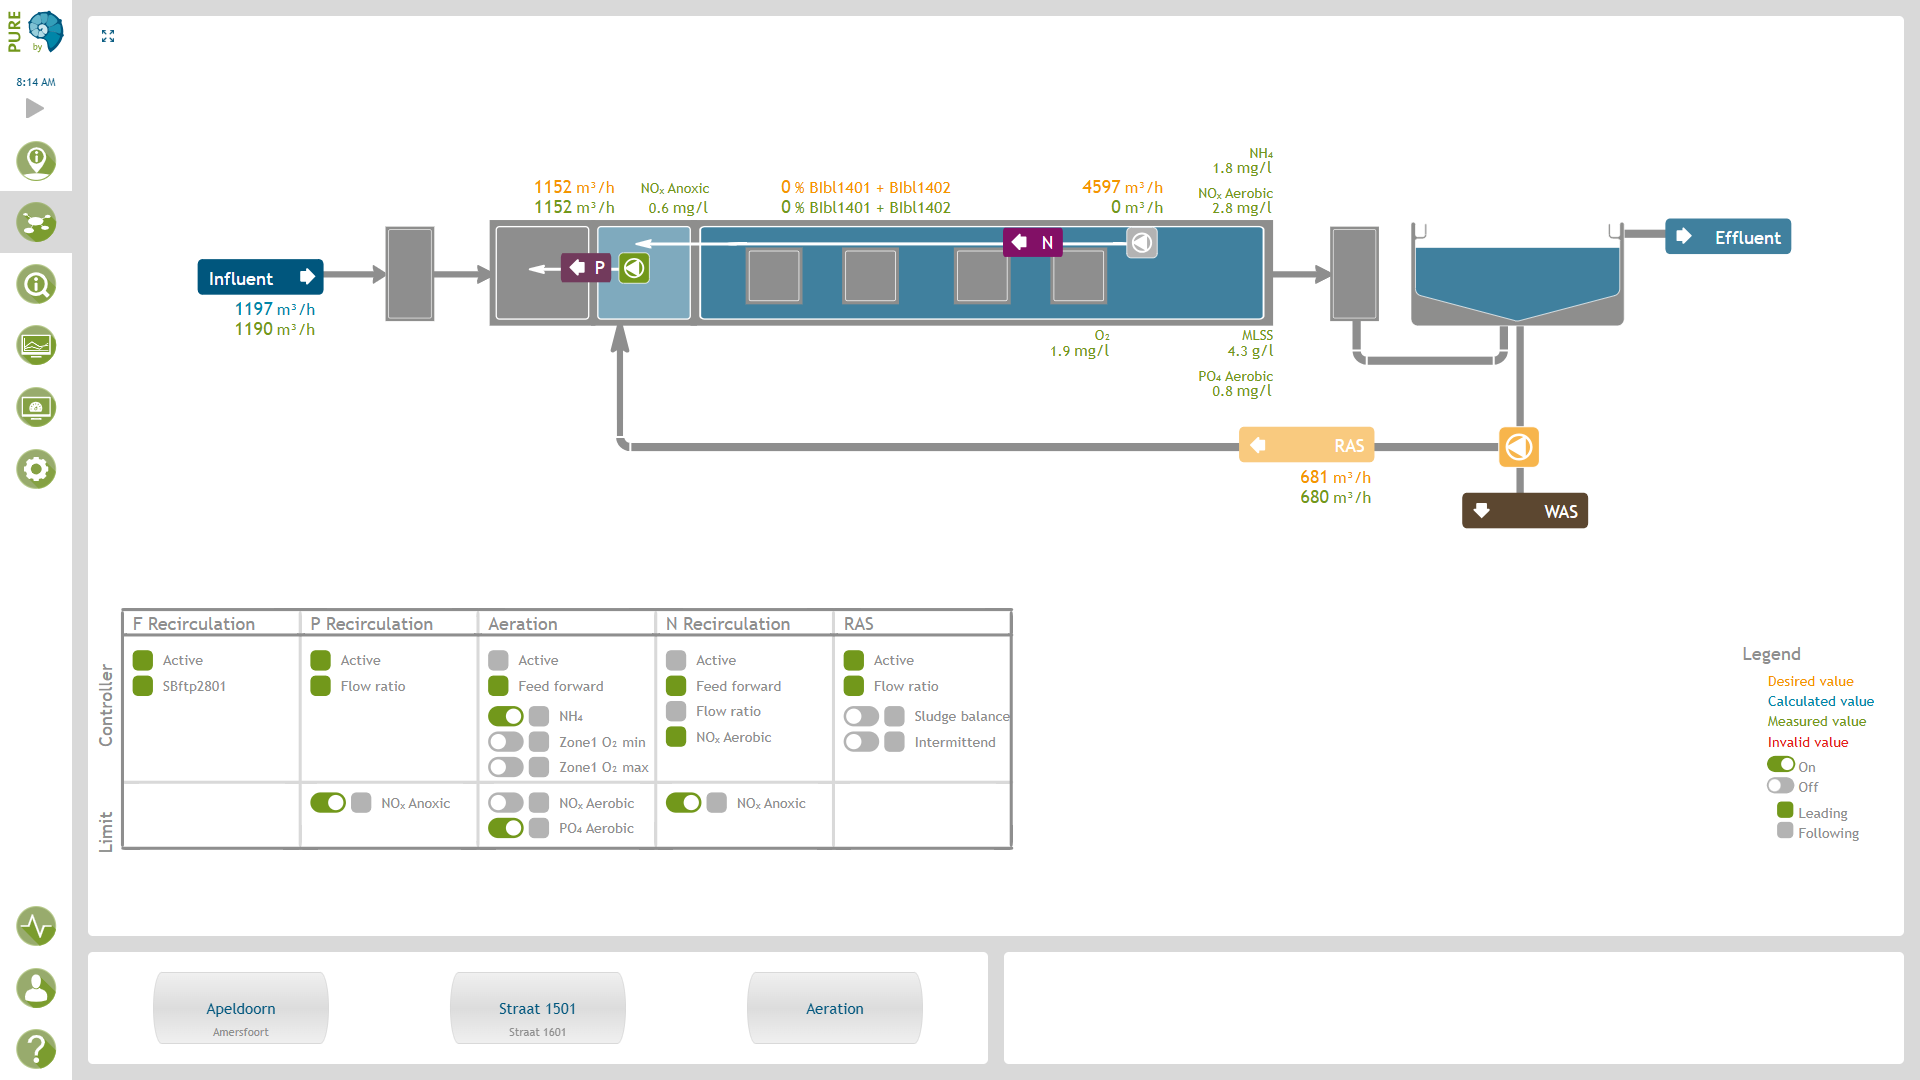Open the gauge dashboard monitor icon
Image resolution: width=1920 pixels, height=1080 pixels.
pos(36,407)
